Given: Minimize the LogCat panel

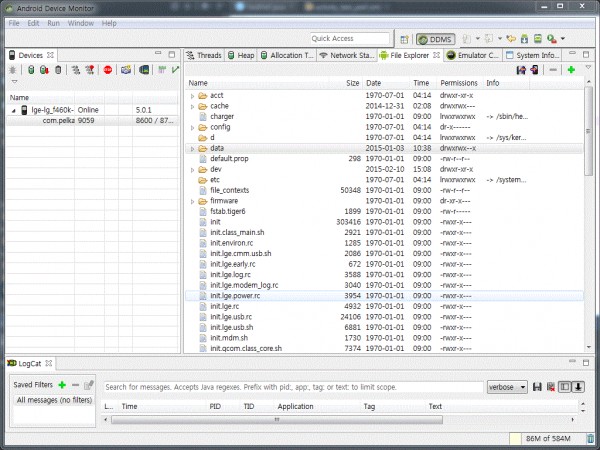Looking at the screenshot, I should click(572, 361).
